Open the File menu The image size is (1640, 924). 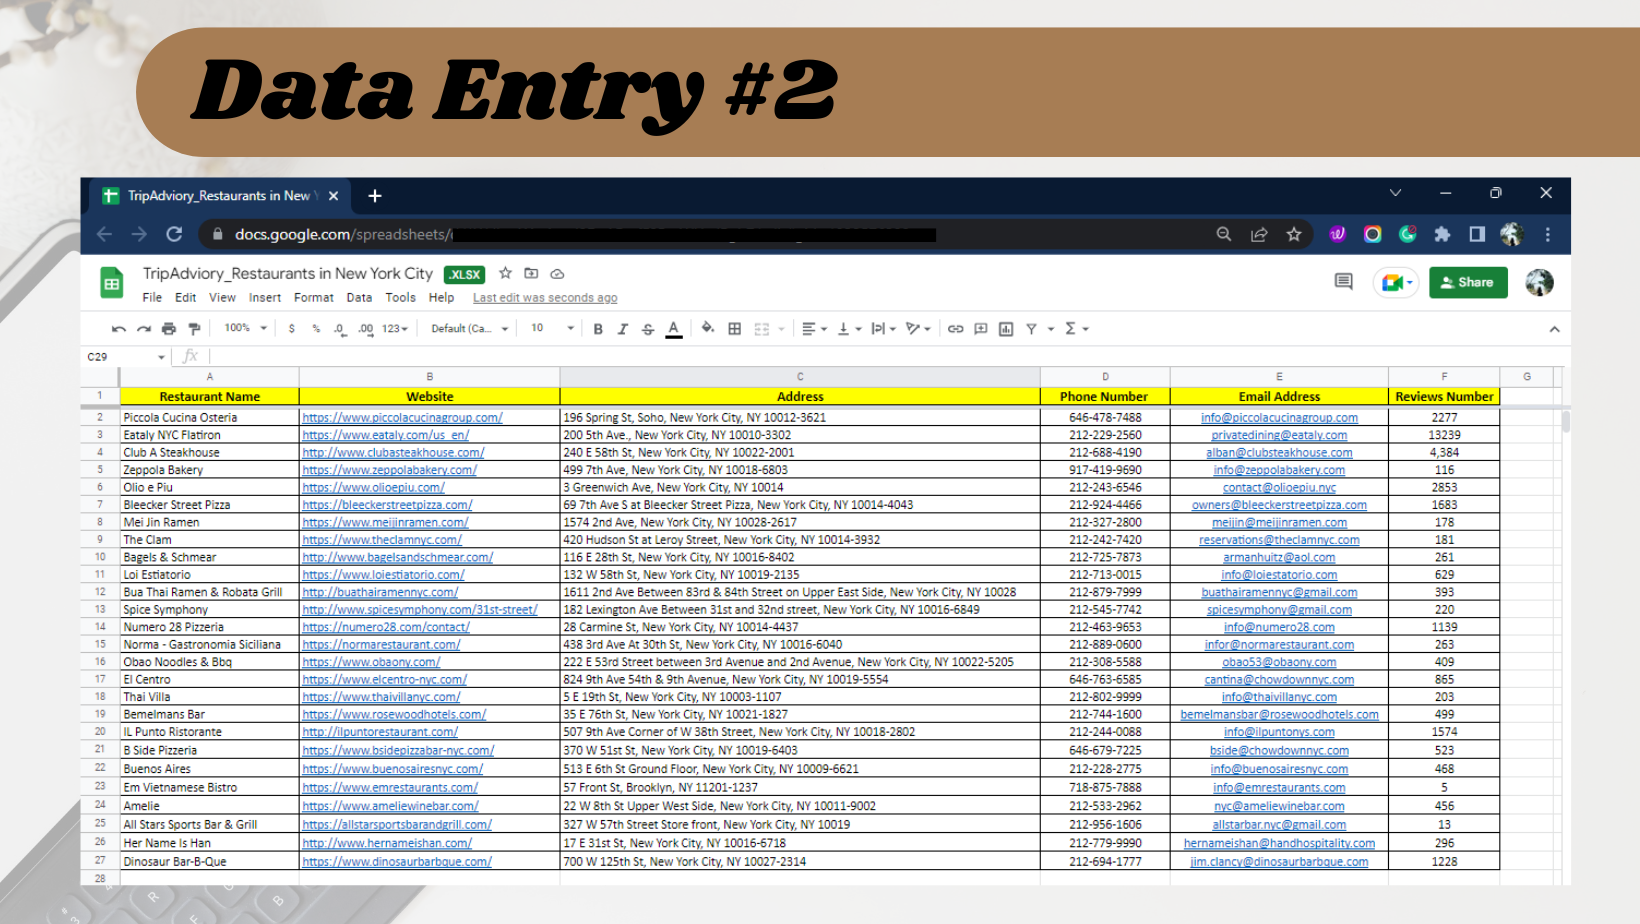pyautogui.click(x=152, y=298)
